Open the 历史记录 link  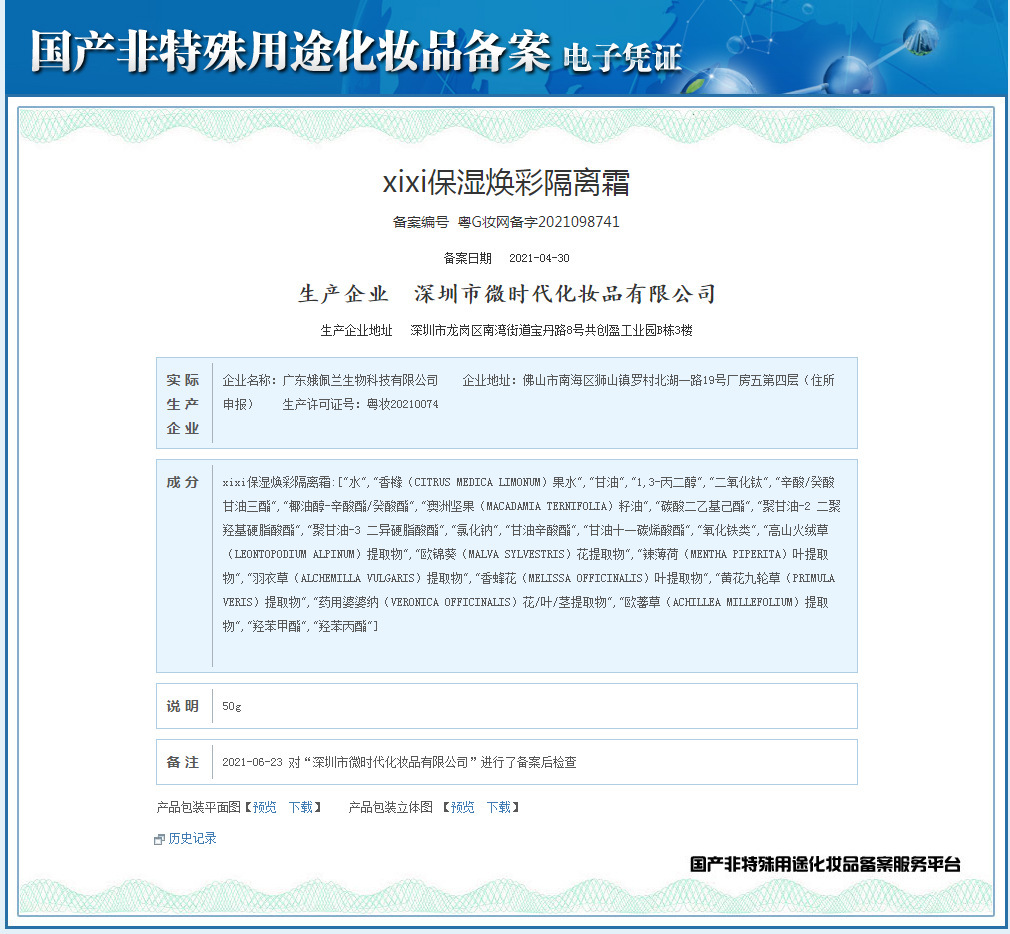pyautogui.click(x=193, y=838)
